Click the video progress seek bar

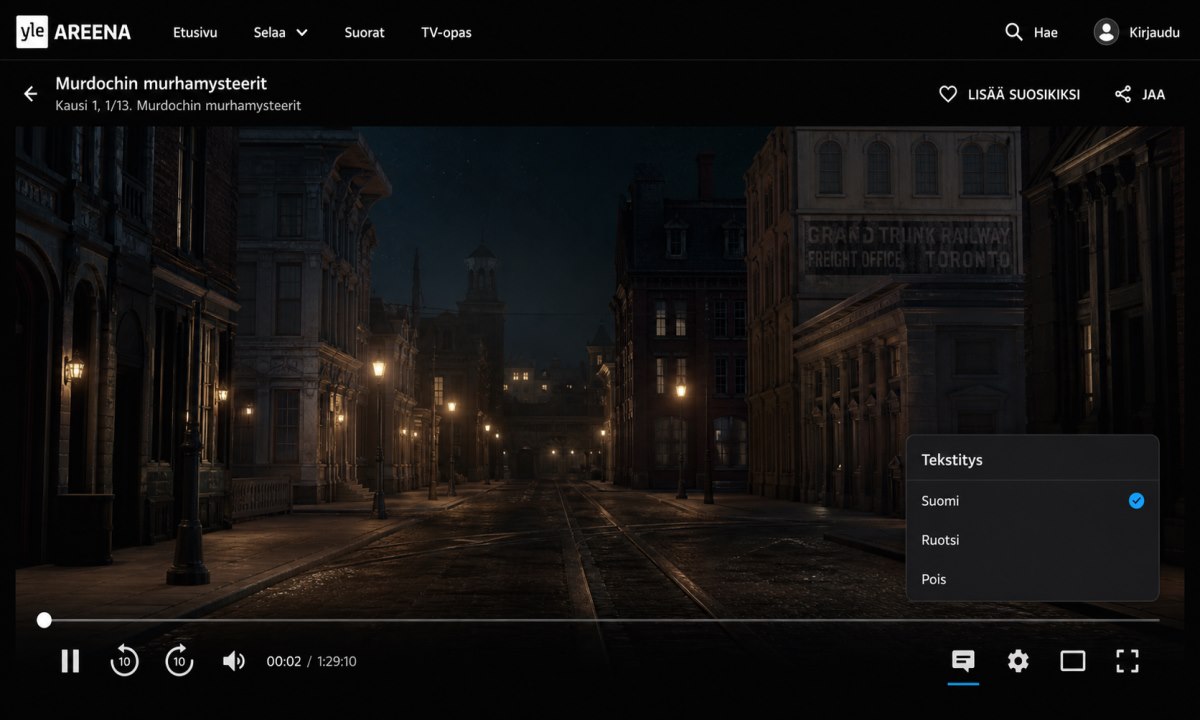tap(600, 620)
